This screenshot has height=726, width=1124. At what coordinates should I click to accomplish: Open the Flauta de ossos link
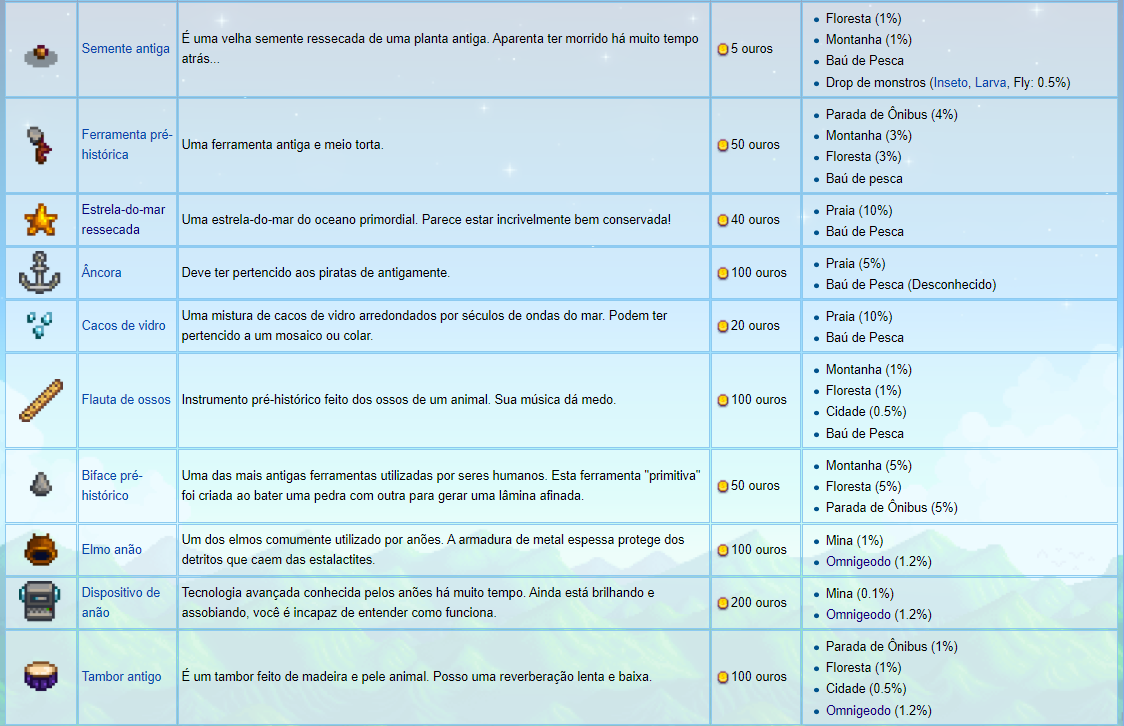coord(126,400)
